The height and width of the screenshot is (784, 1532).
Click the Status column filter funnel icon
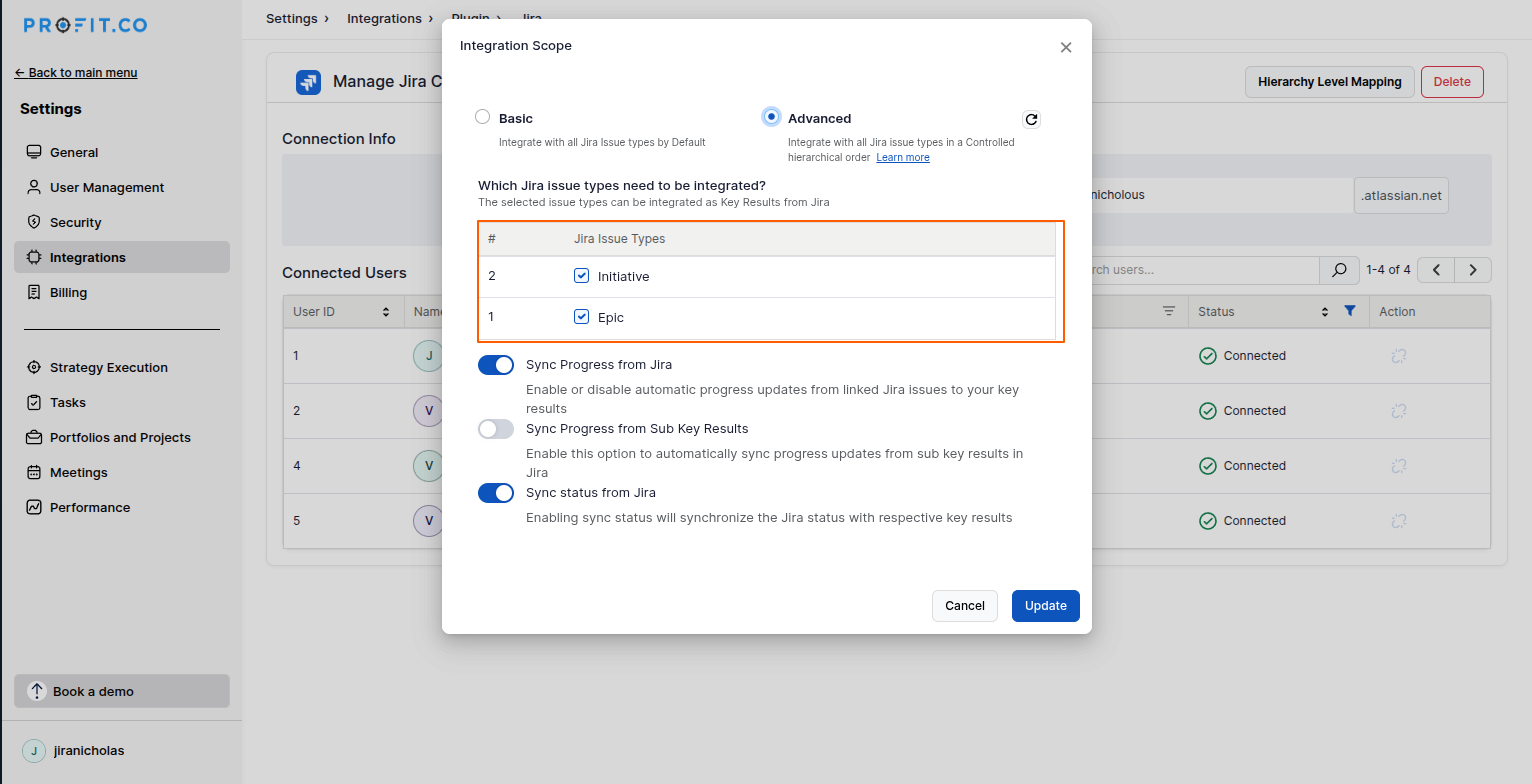[x=1350, y=311]
